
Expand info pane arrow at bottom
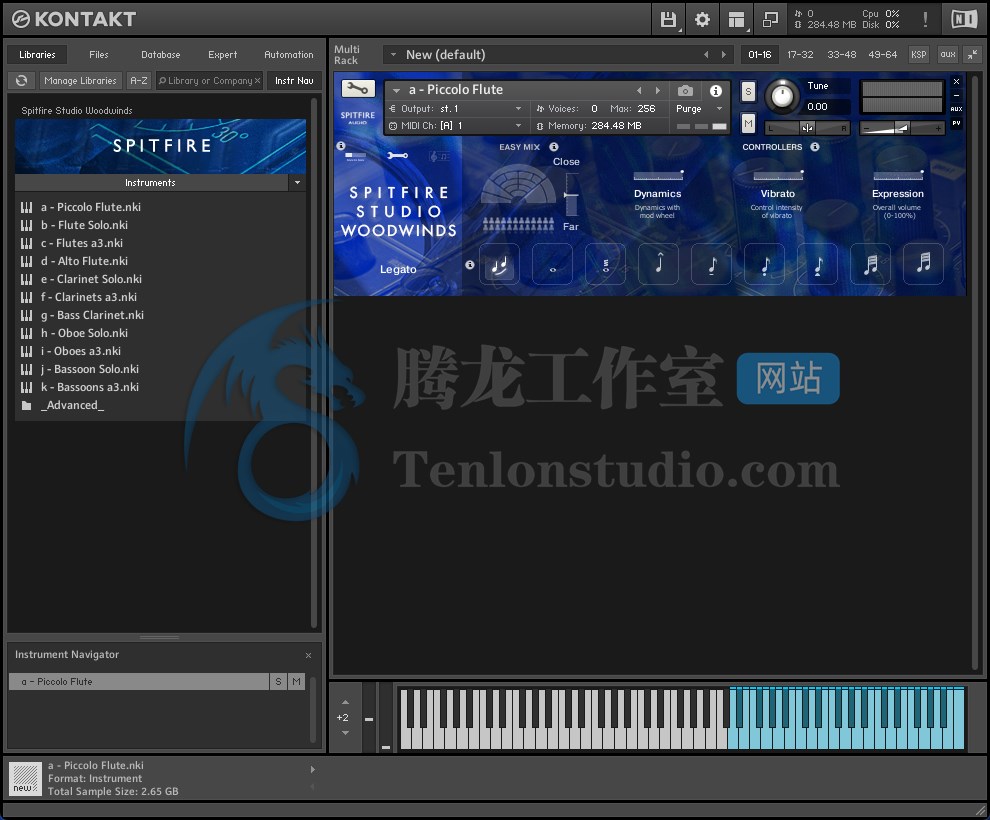coord(313,769)
